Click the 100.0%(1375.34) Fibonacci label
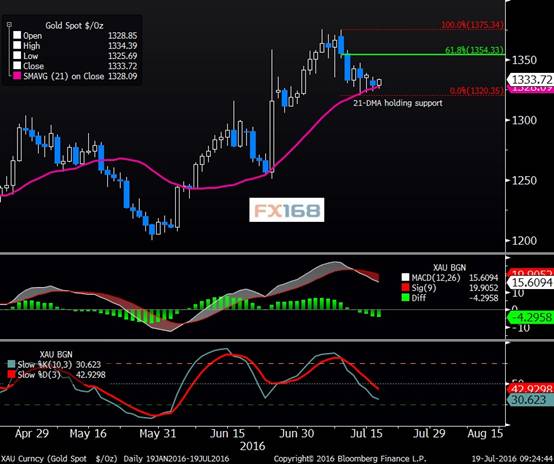Screen dimensions: 554x464 472,25
